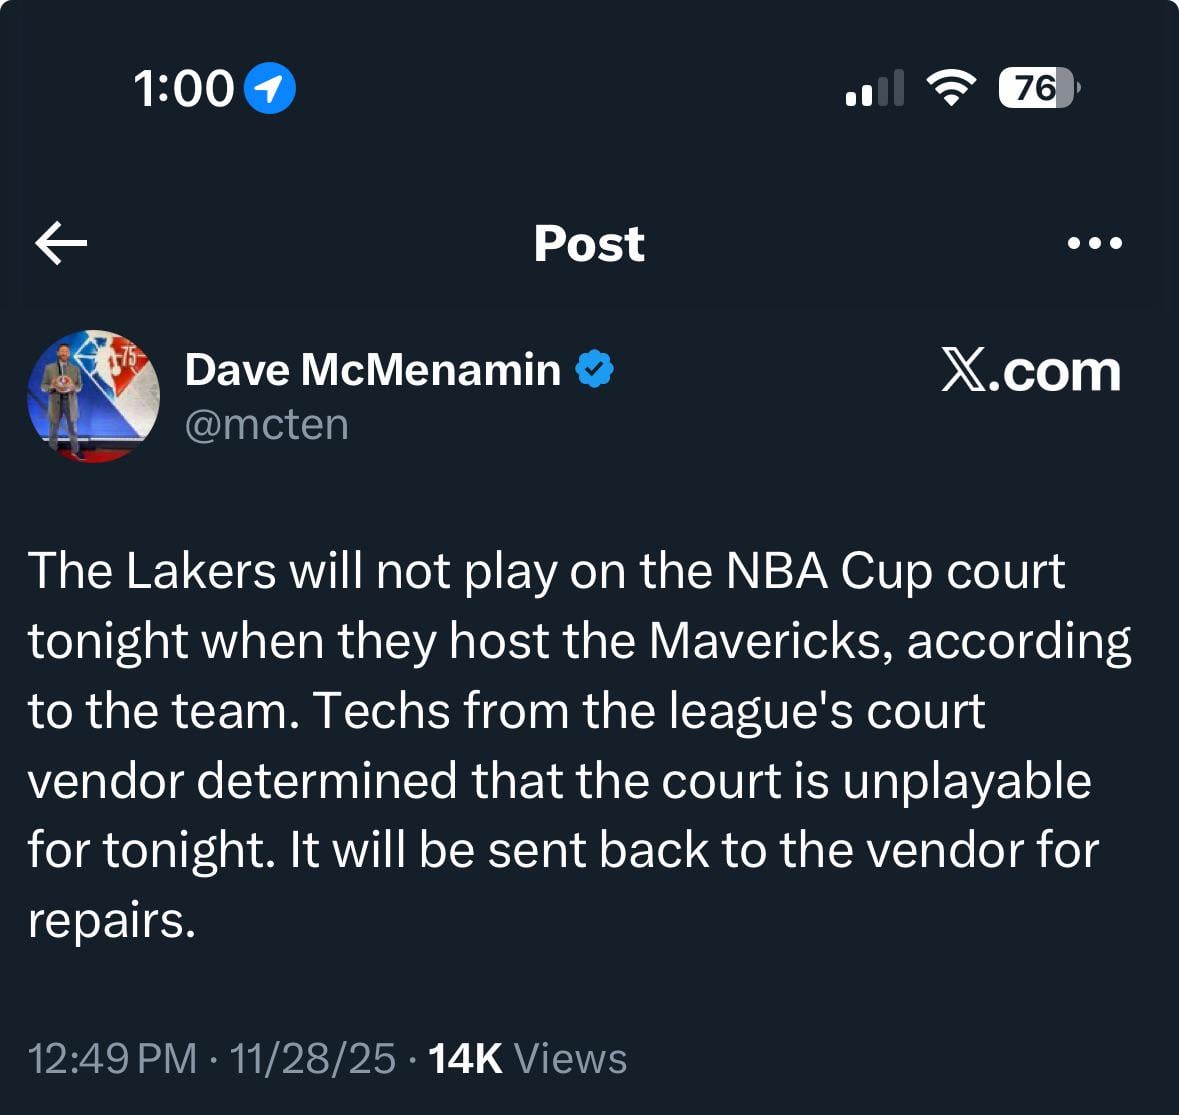View the 14K Views count
Image resolution: width=1179 pixels, height=1115 pixels.
(x=527, y=1058)
